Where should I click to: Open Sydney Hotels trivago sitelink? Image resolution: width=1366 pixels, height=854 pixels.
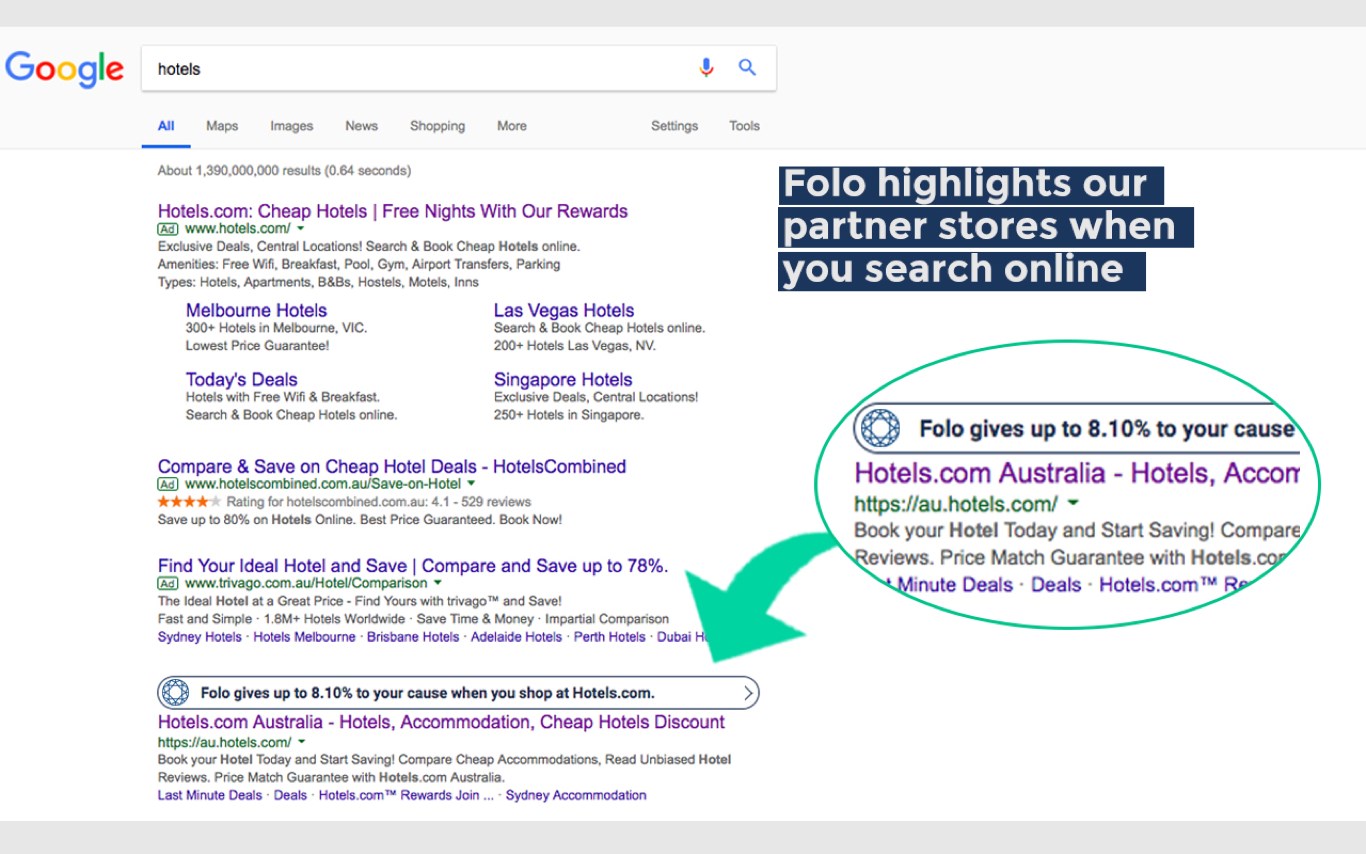[x=200, y=637]
